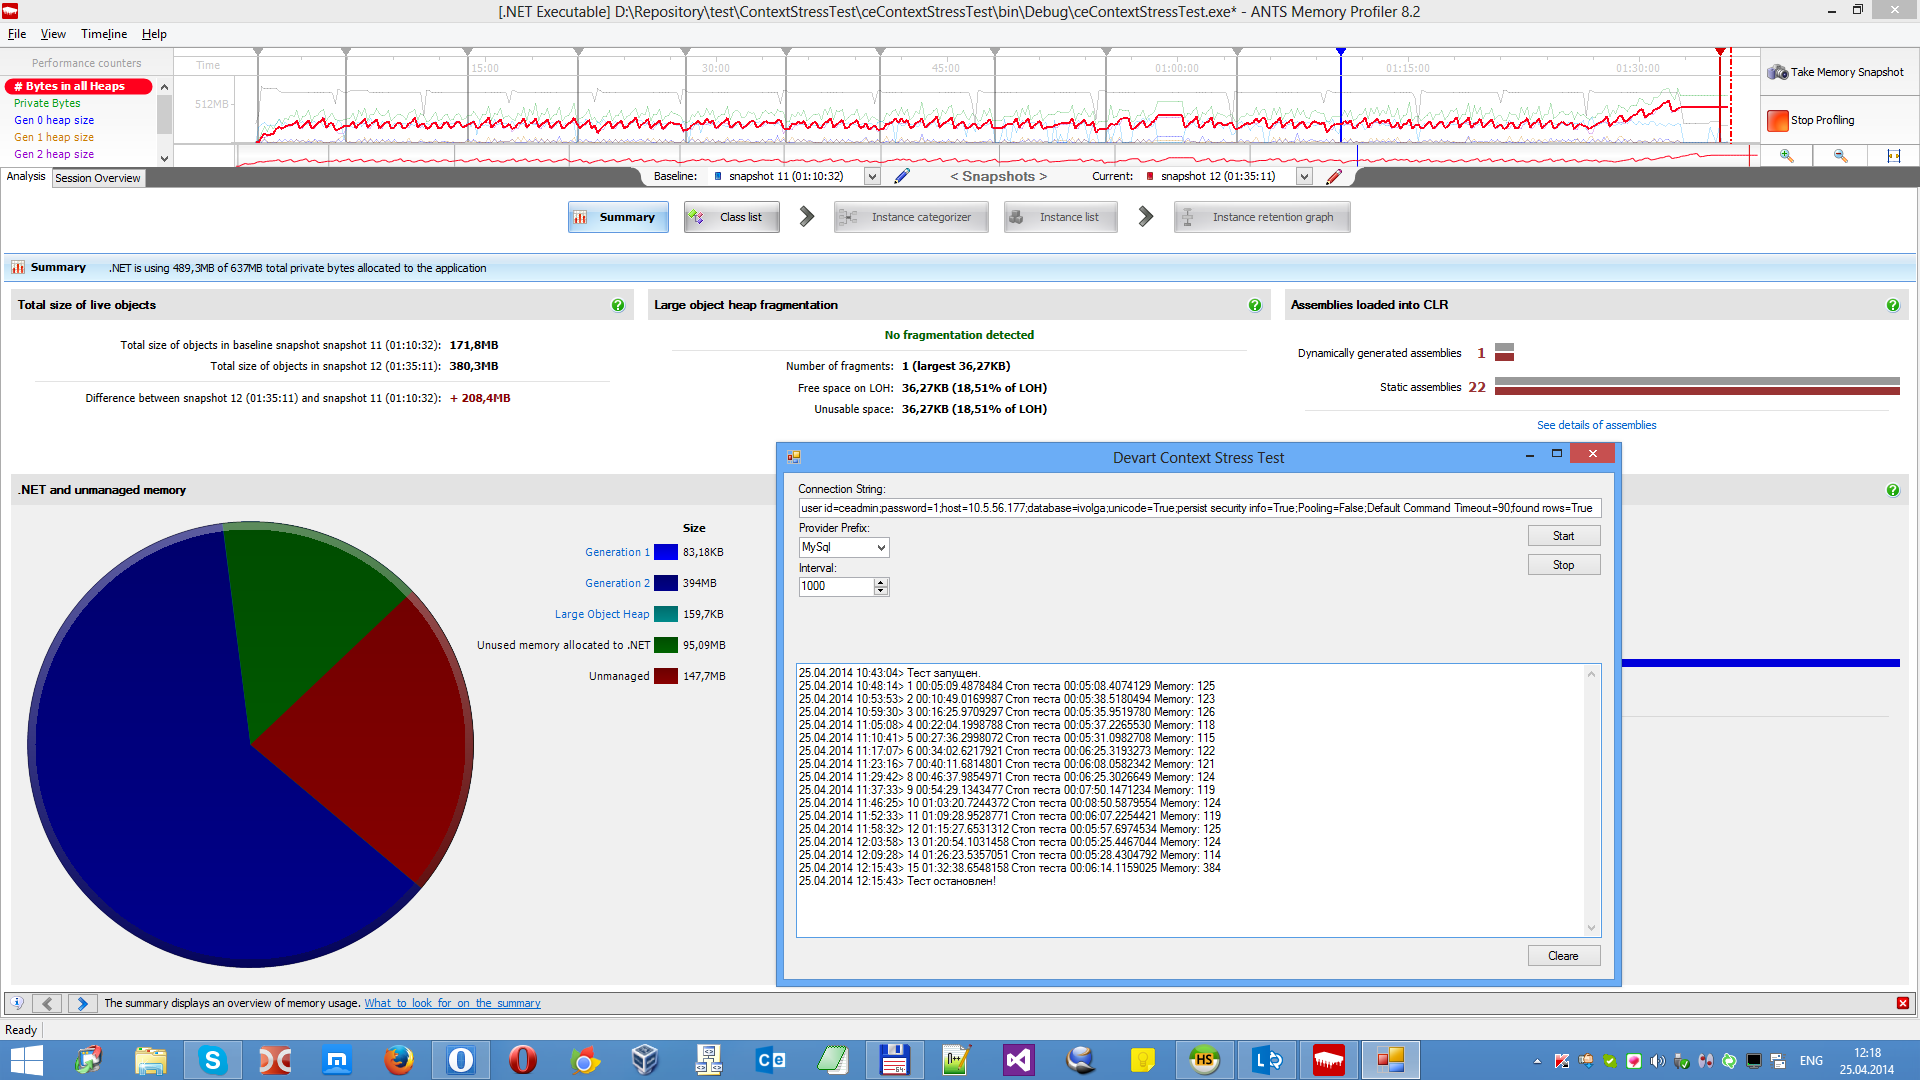This screenshot has height=1080, width=1920.
Task: Click Start in Devart Context Stress Test
Action: click(1563, 536)
